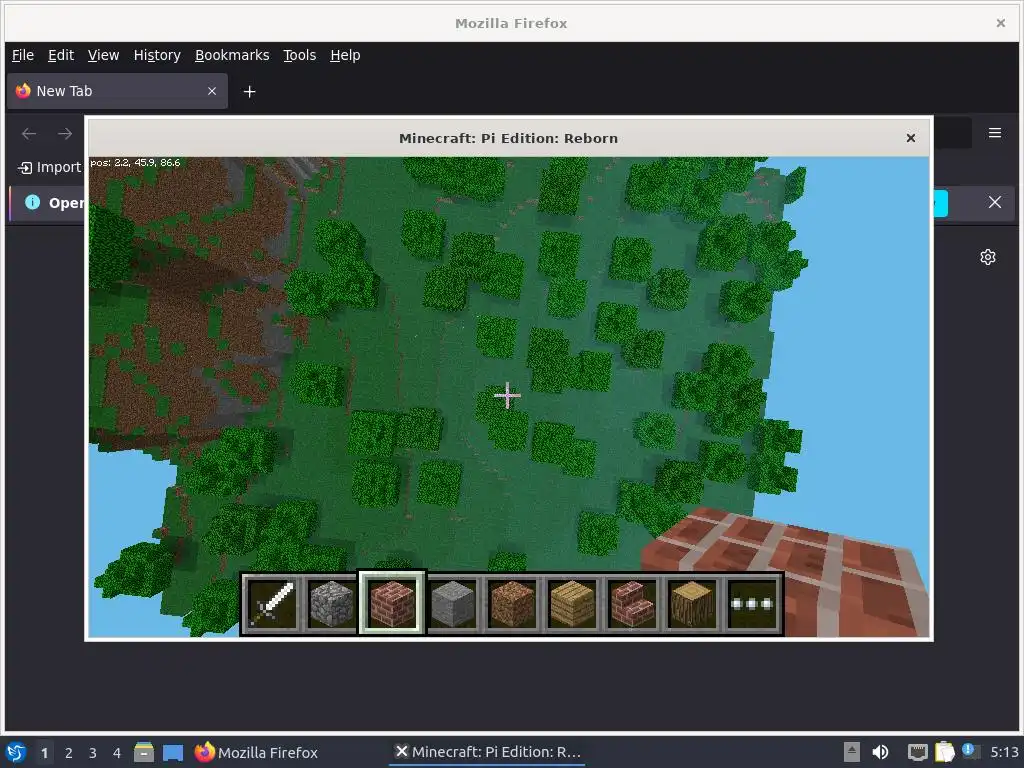Select the brick block hotbar slot
The image size is (1024, 768).
392,603
